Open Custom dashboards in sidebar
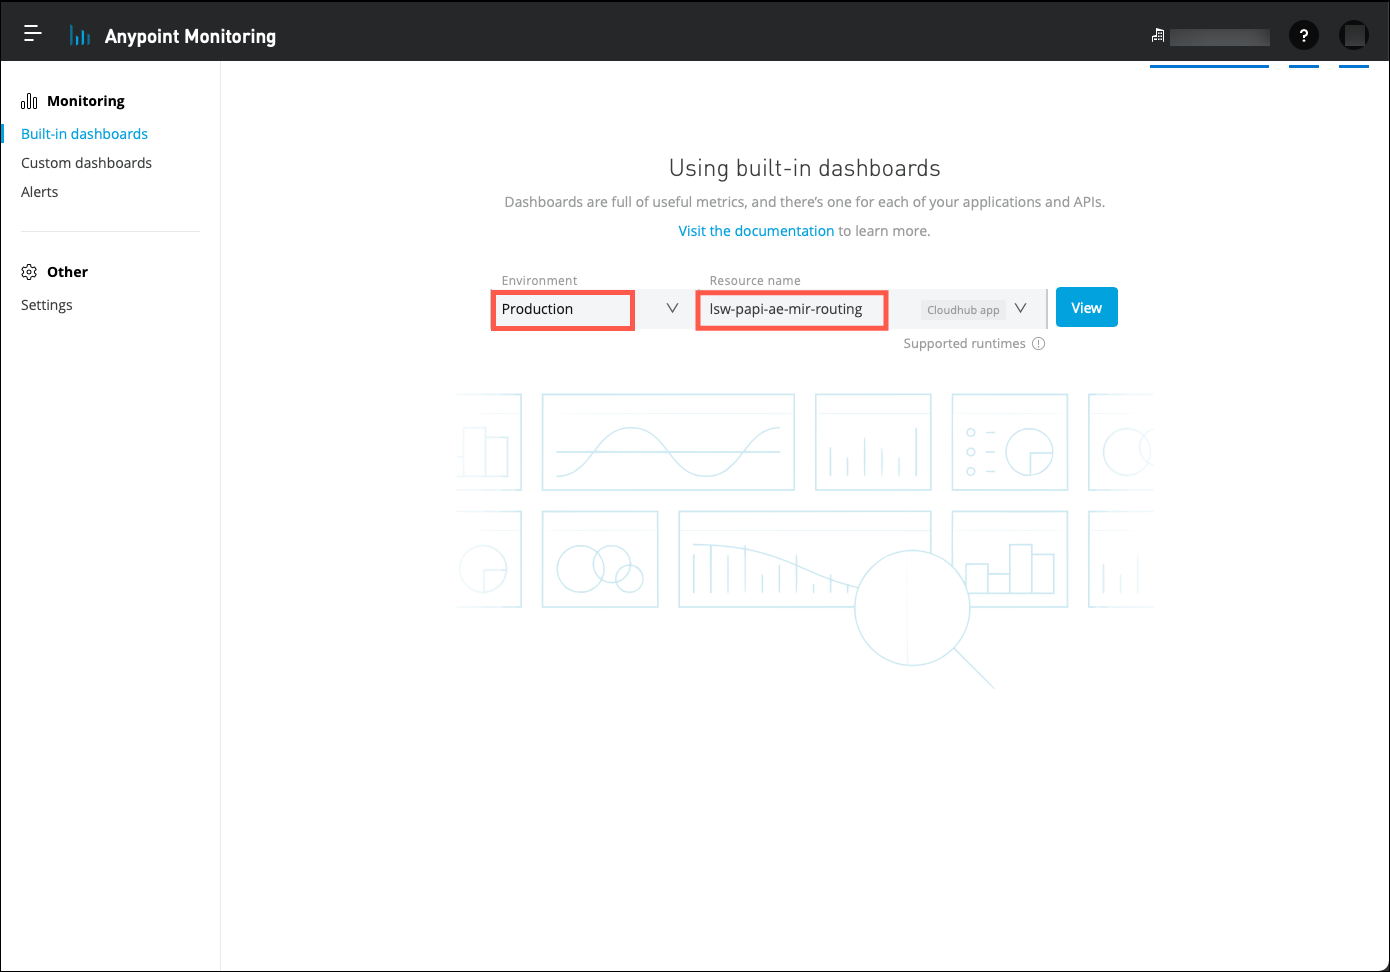Viewport: 1390px width, 972px height. pyautogui.click(x=86, y=163)
